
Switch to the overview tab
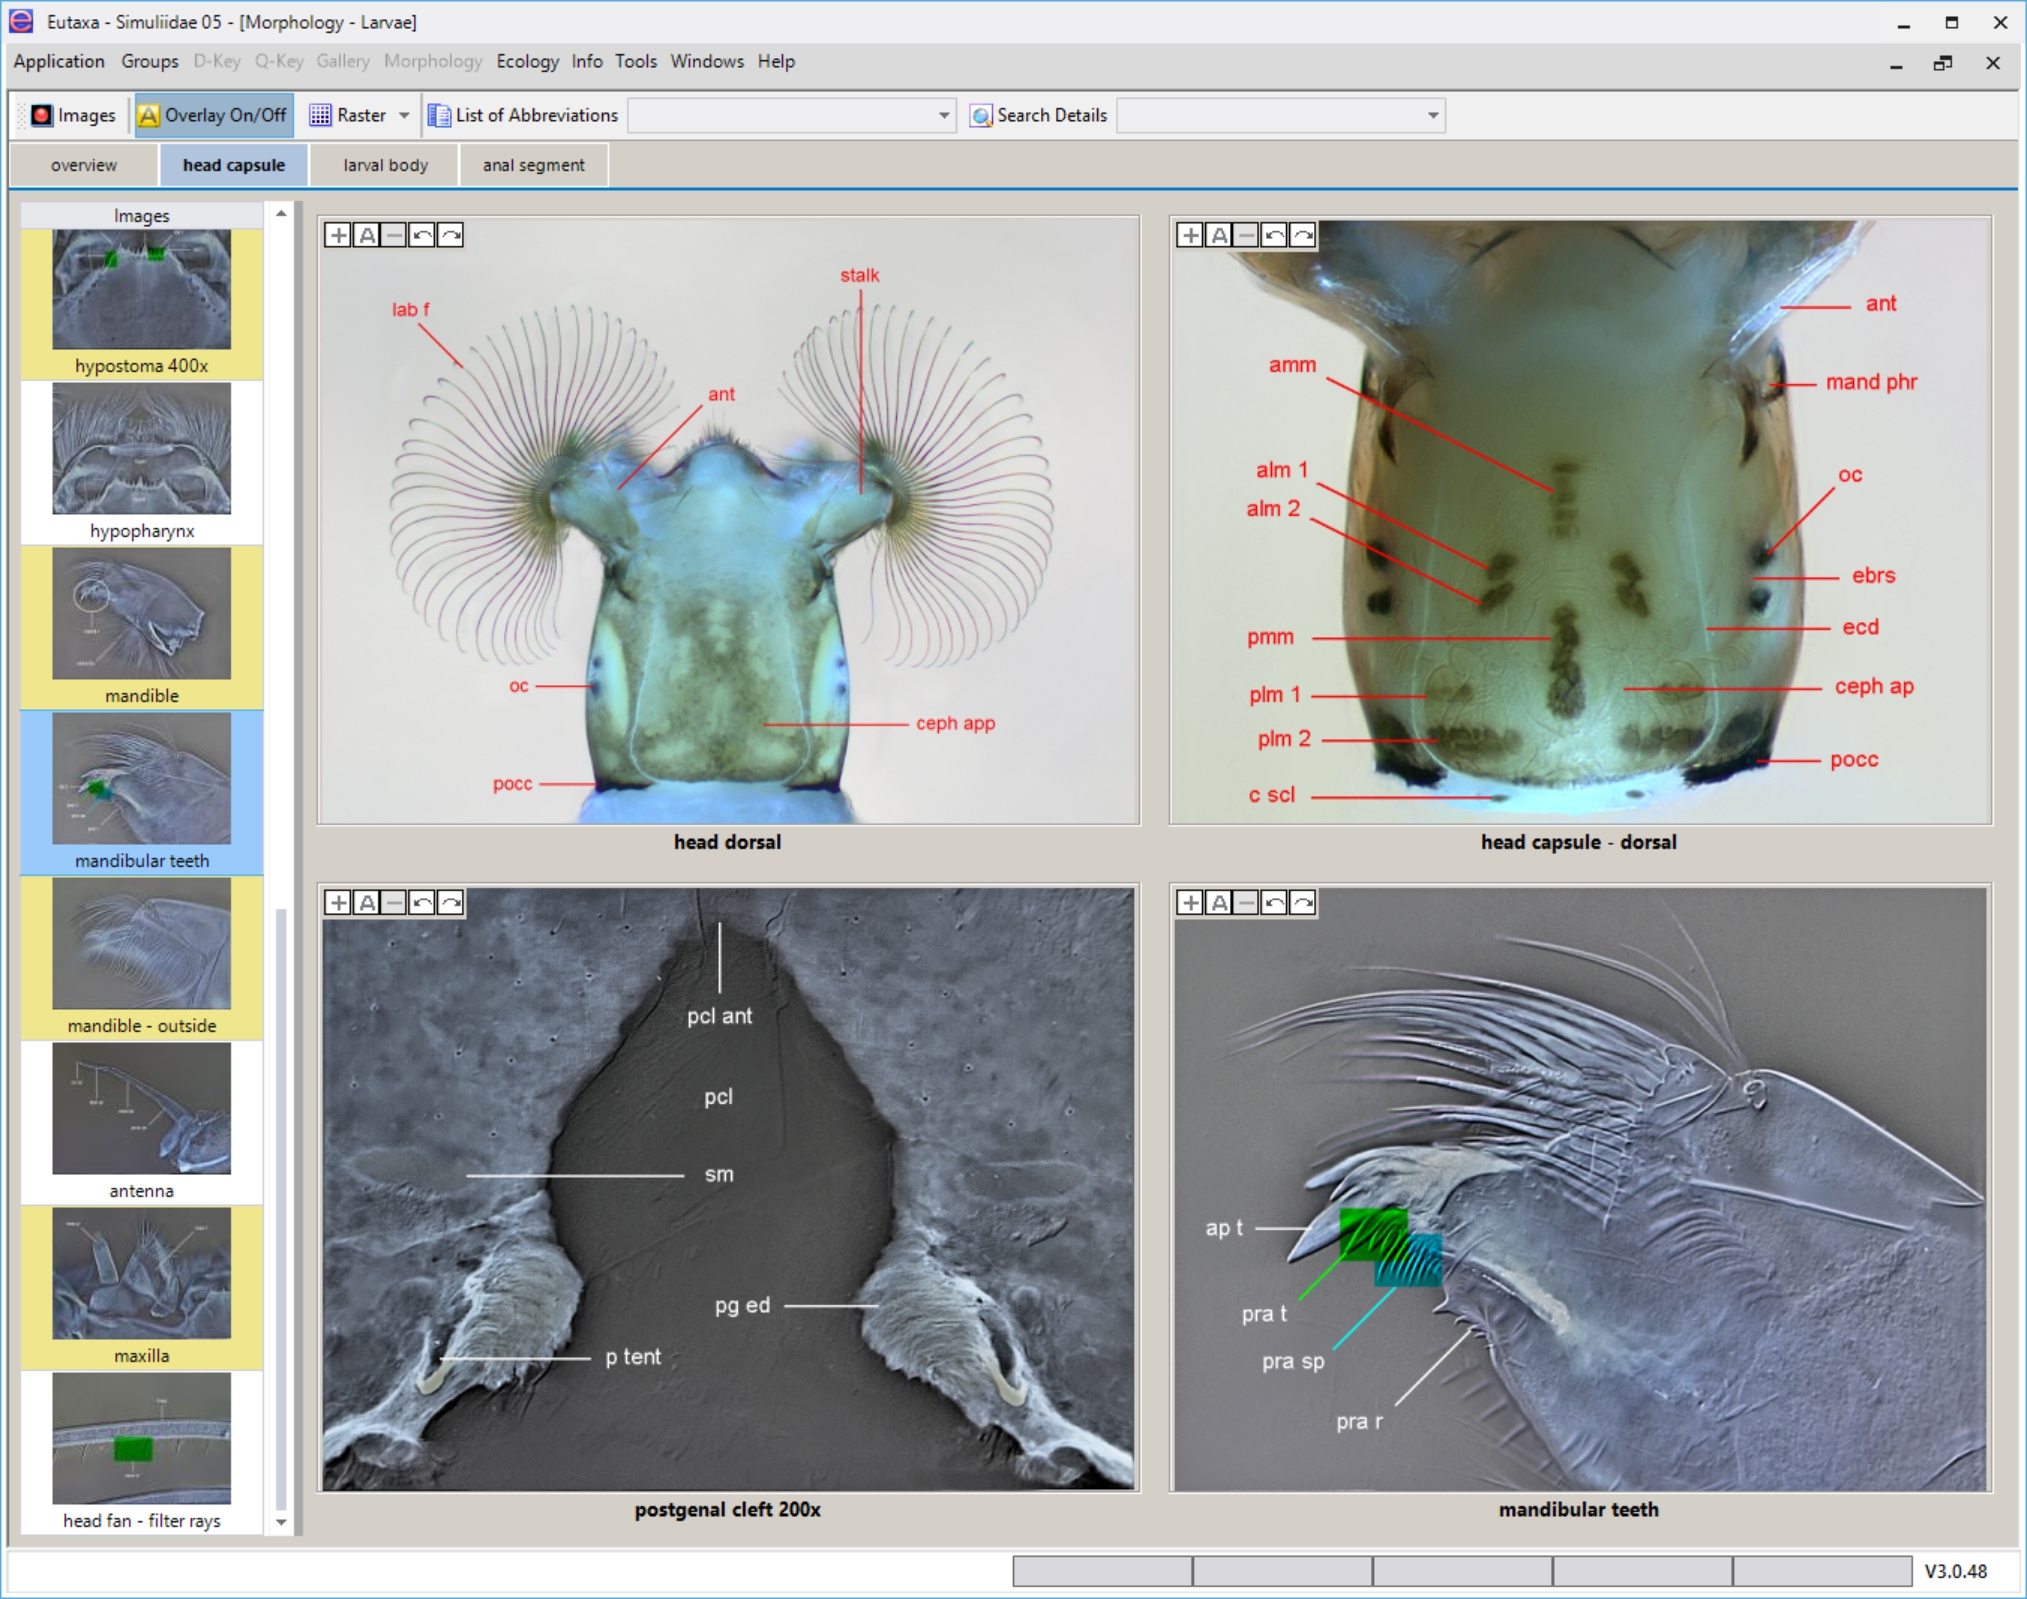84,165
